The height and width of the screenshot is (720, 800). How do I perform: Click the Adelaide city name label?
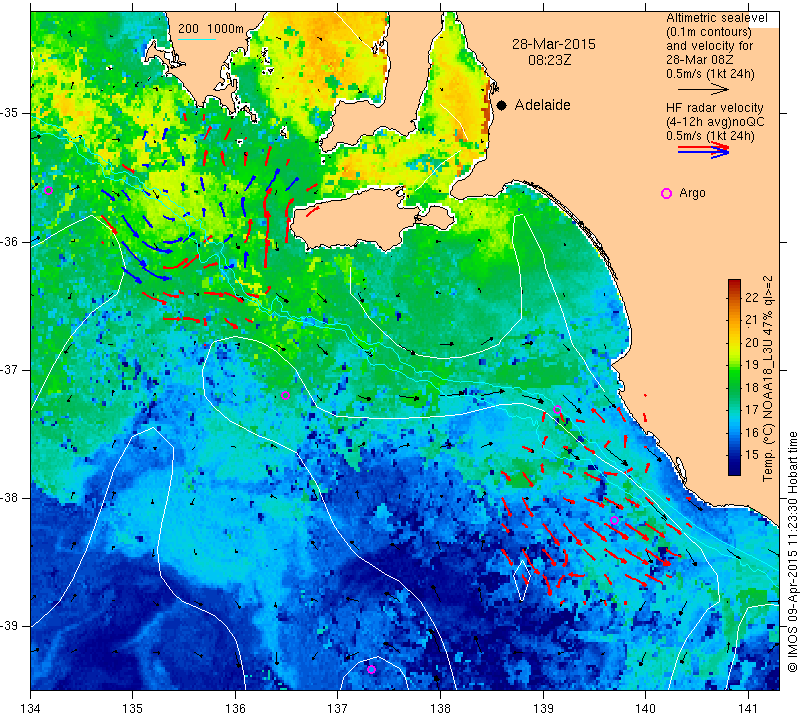tap(542, 105)
